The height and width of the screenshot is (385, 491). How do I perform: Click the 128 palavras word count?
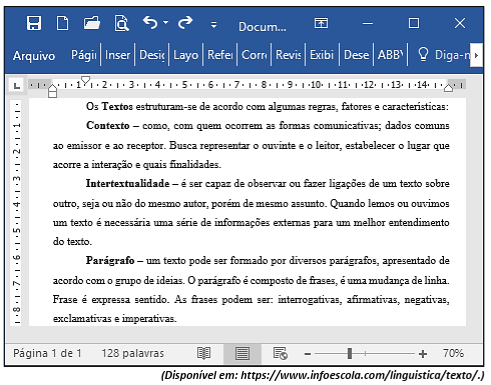click(133, 353)
